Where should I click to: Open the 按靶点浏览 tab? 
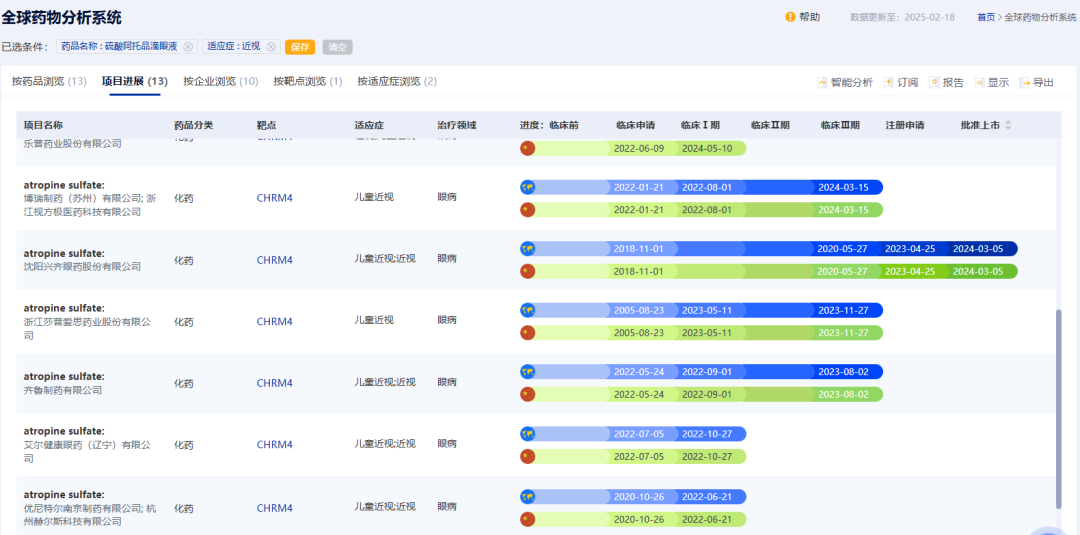point(307,81)
